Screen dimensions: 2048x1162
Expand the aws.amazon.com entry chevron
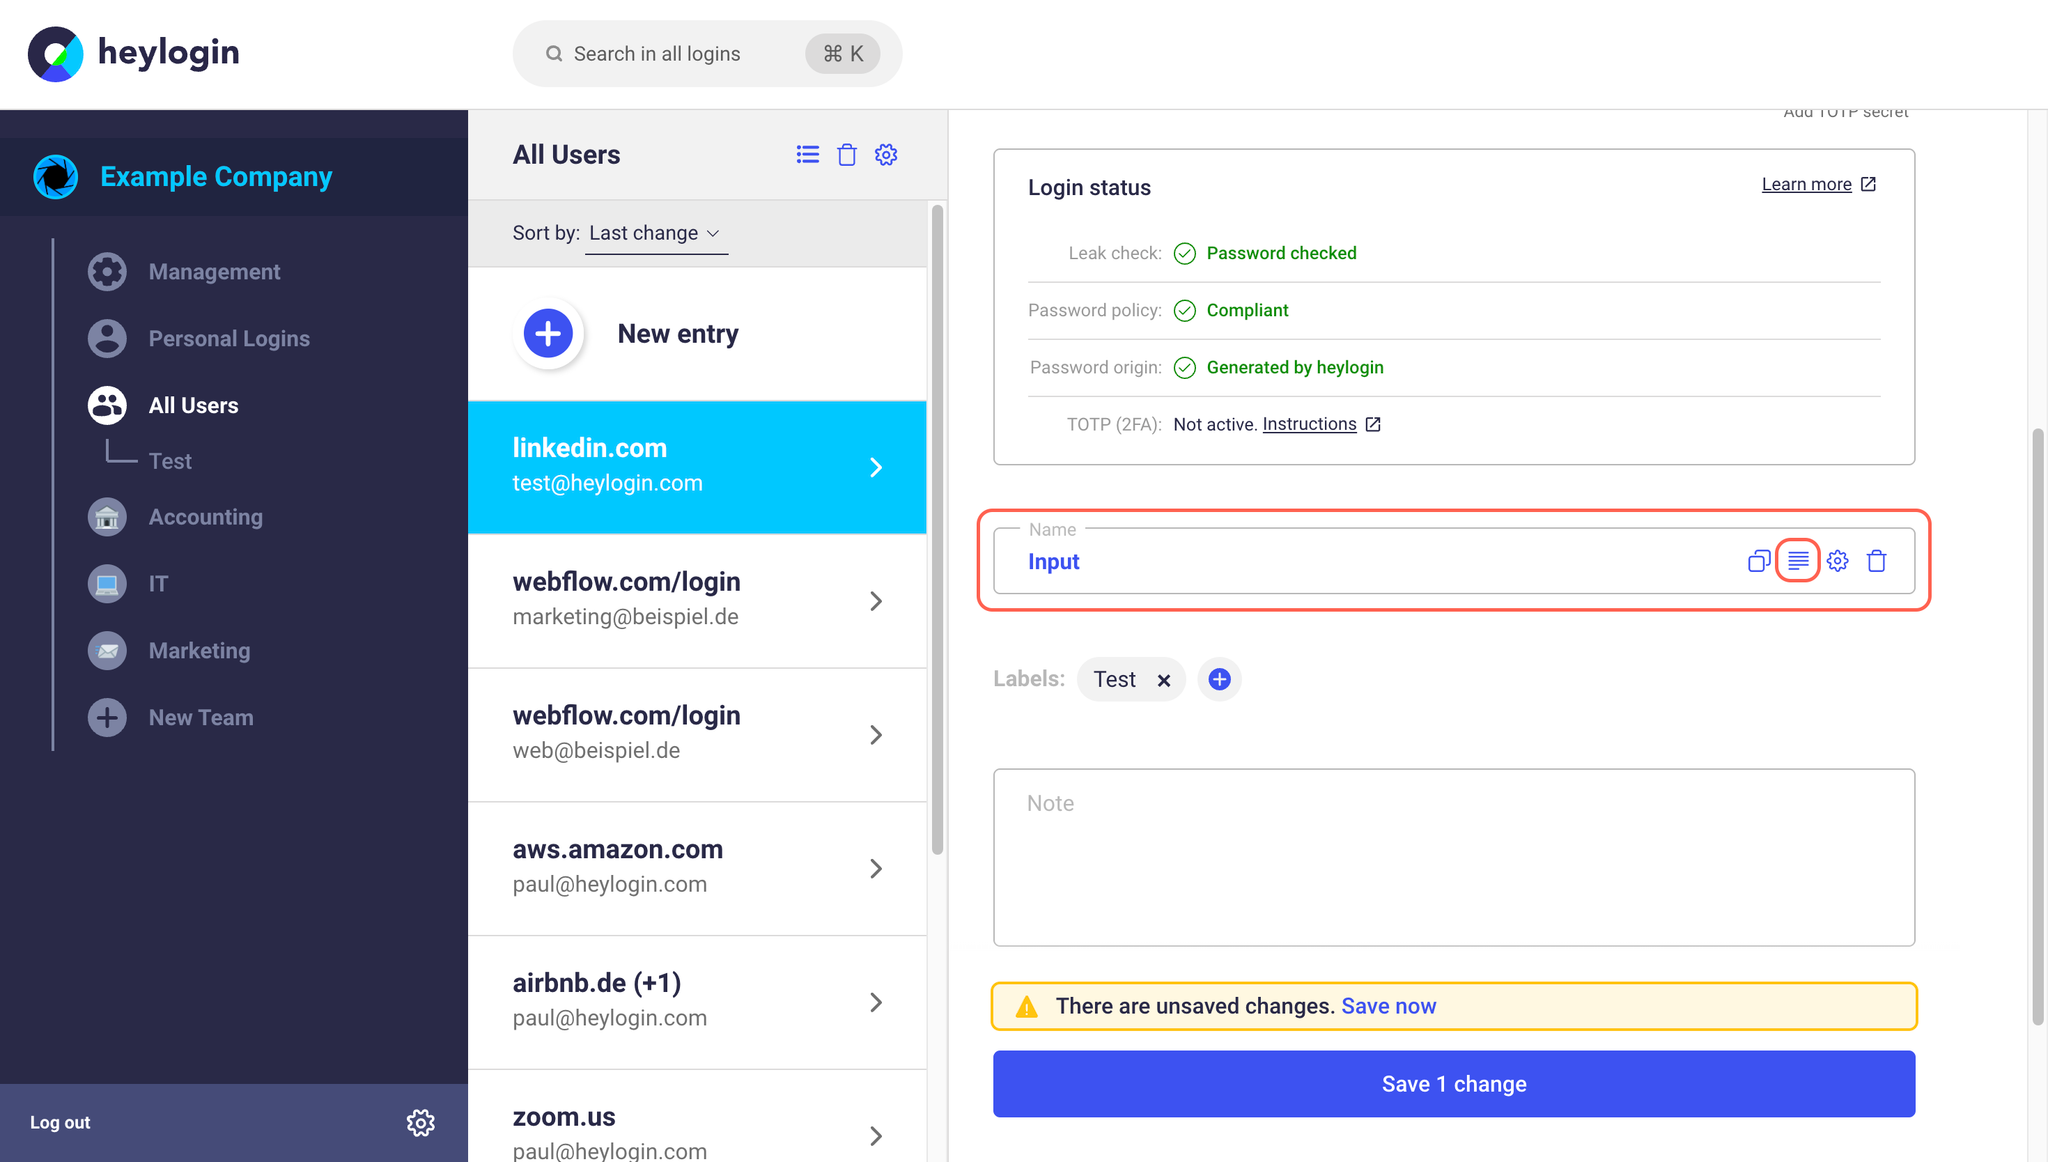(x=876, y=868)
